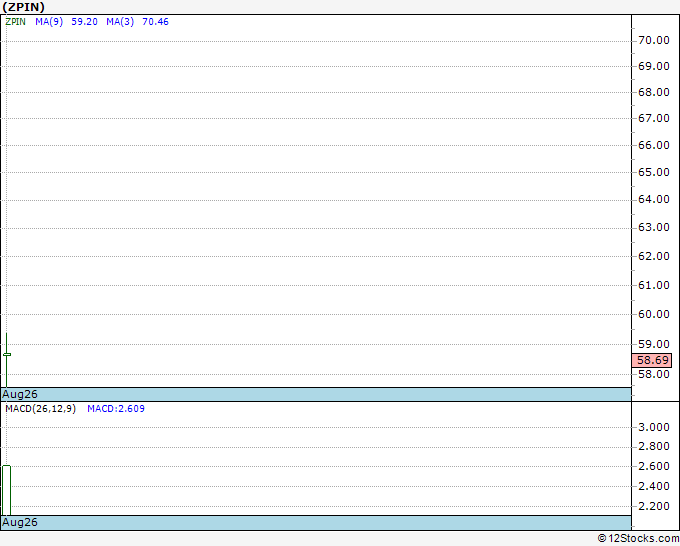Open the 12Stocks.com copyright link
The height and width of the screenshot is (546, 680).
click(638, 539)
